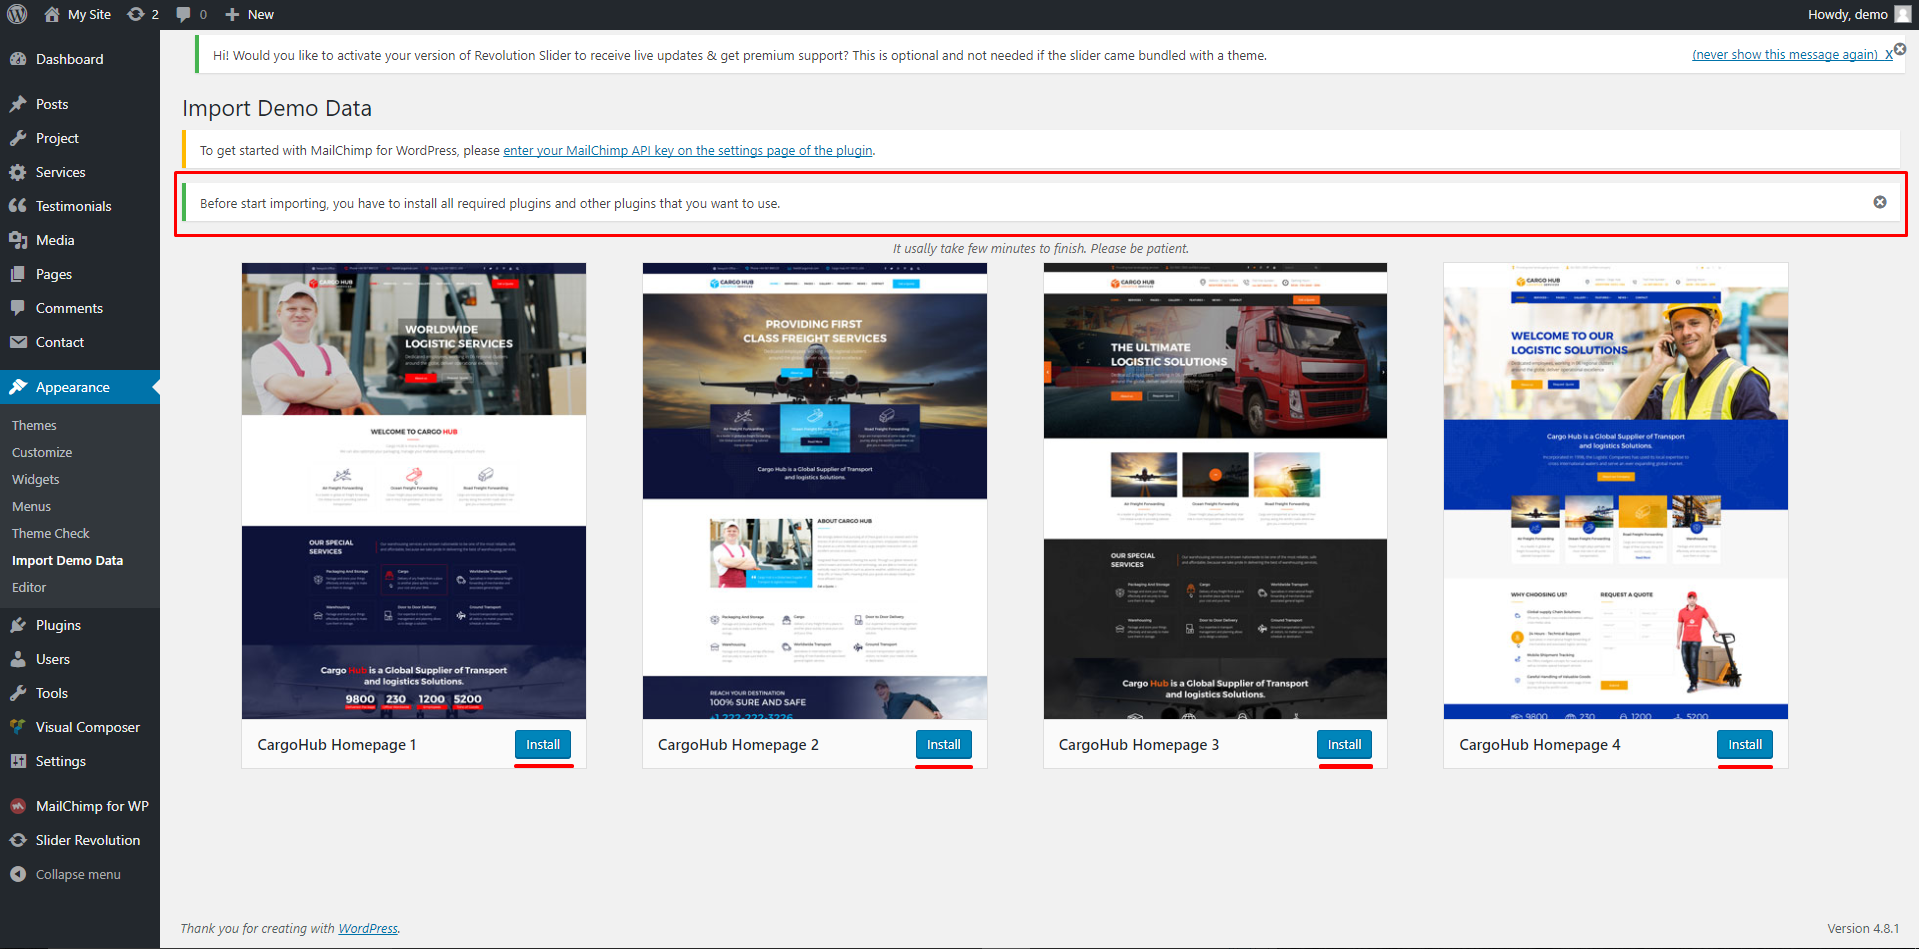Click the Users person icon
Screen dimensions: 1919x949
[18, 659]
